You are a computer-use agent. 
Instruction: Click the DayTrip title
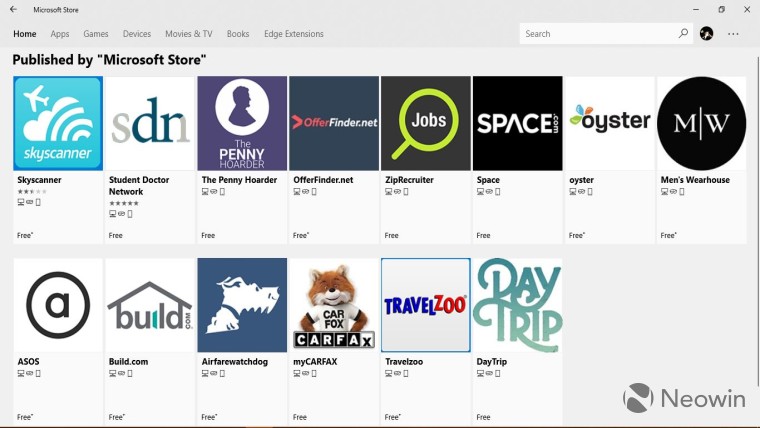(x=491, y=362)
